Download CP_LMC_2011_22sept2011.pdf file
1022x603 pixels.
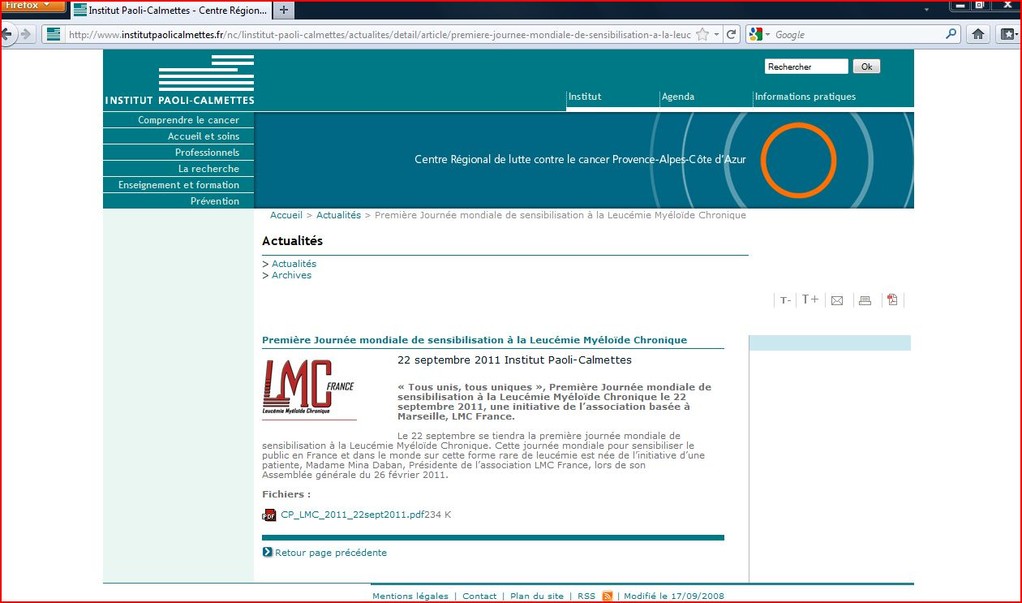tap(353, 514)
